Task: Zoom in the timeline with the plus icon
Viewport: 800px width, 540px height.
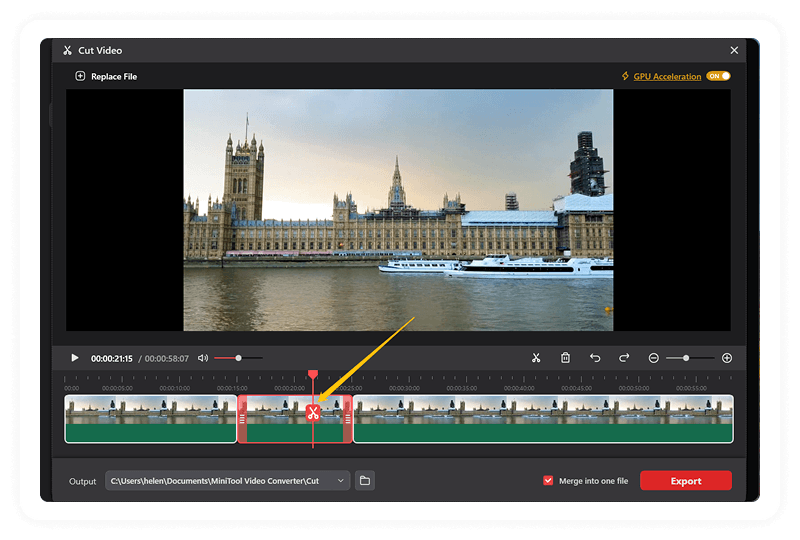Action: tap(727, 358)
